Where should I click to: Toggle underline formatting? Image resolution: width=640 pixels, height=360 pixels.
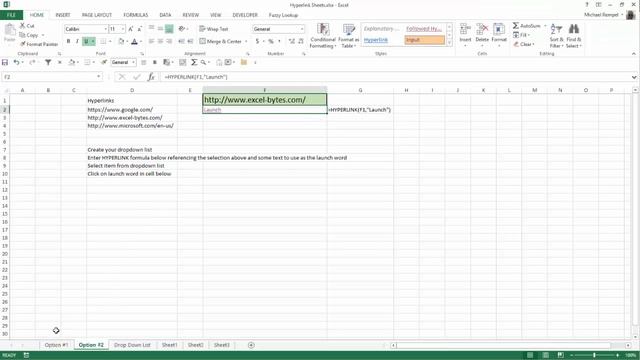point(86,41)
